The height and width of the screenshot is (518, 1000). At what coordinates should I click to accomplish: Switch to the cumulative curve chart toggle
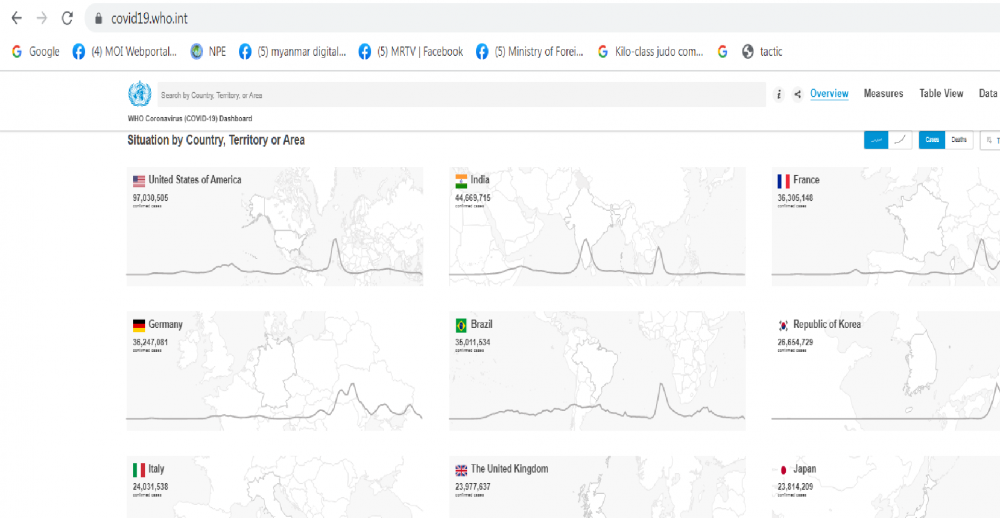(901, 140)
